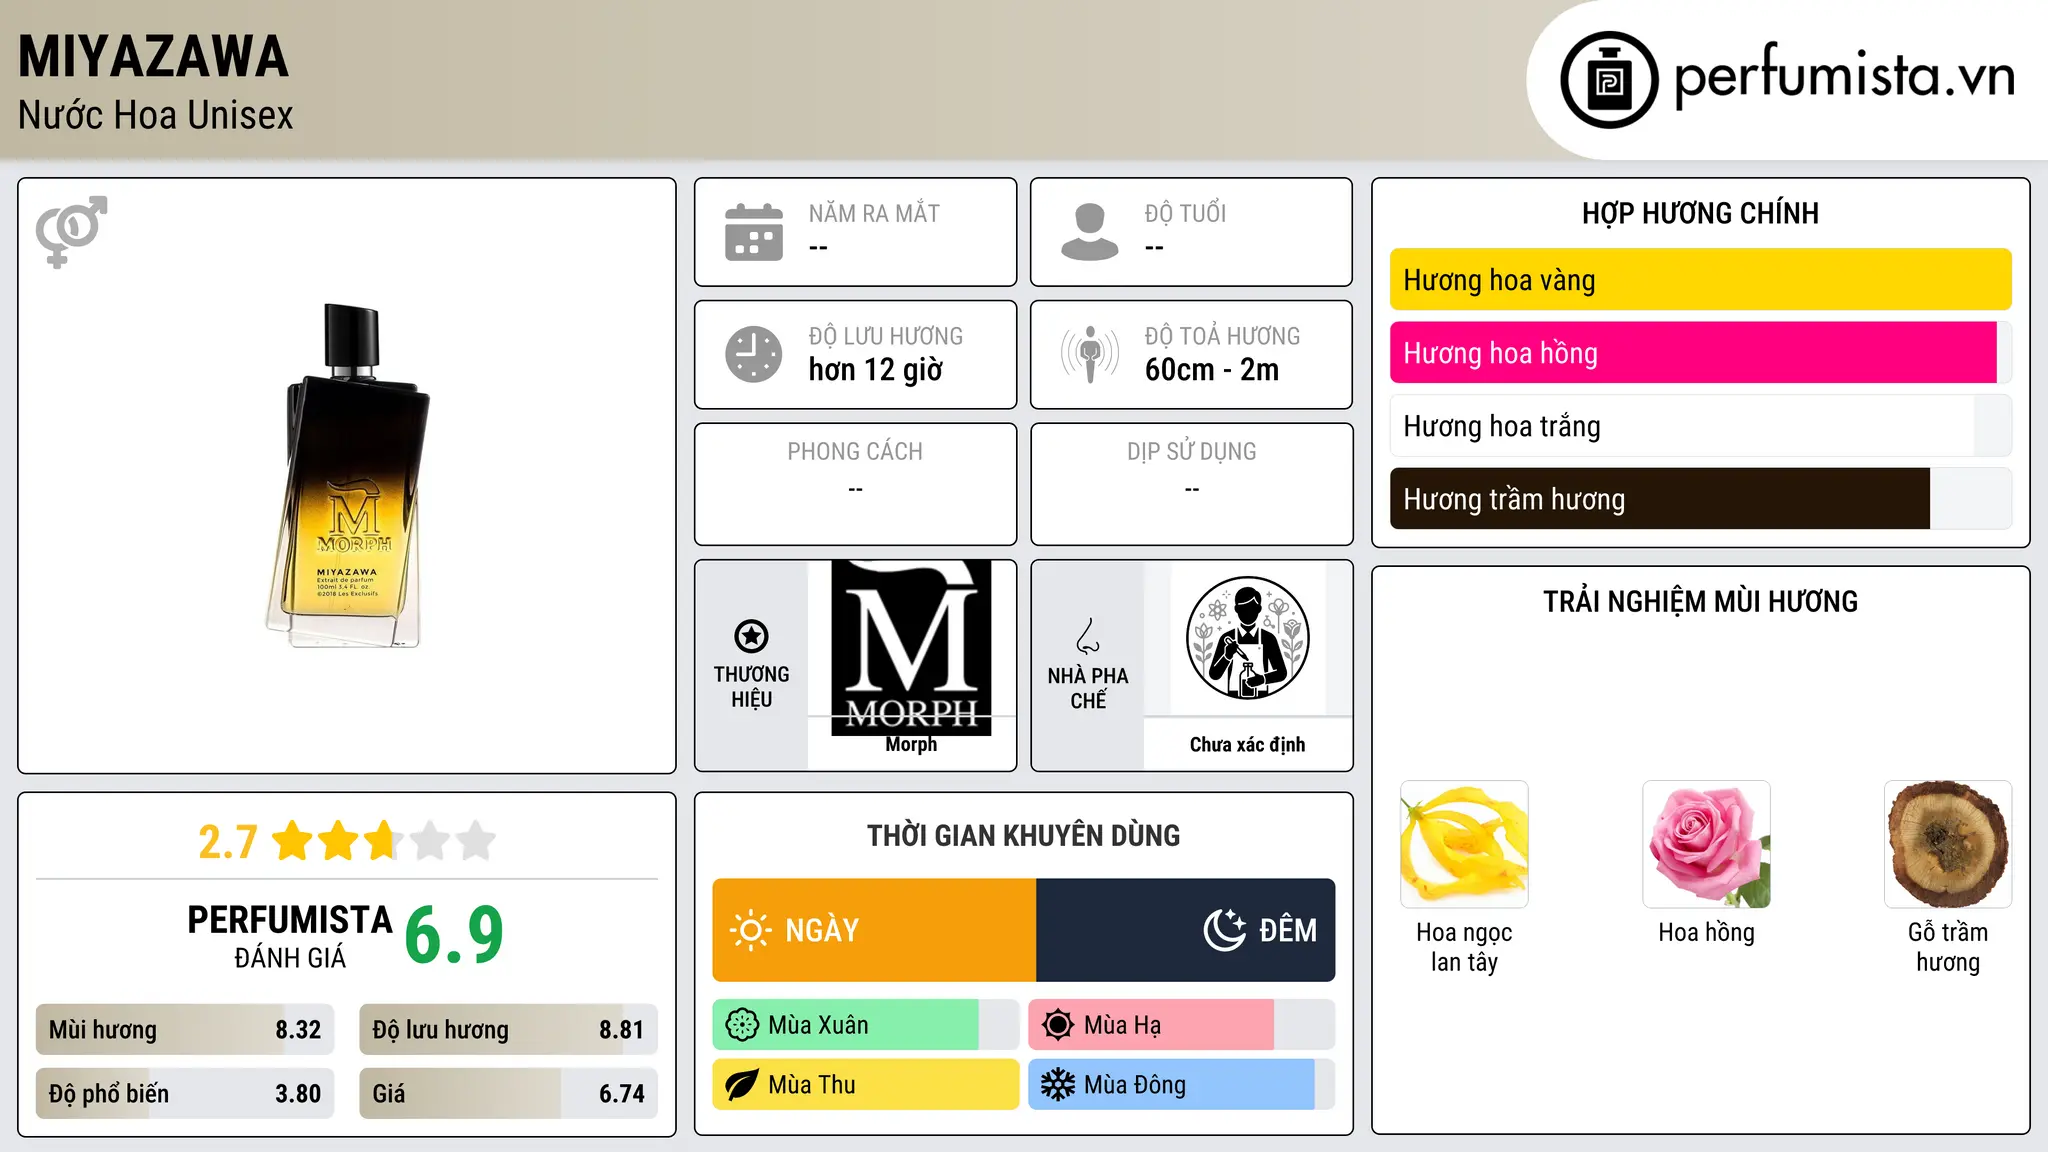The image size is (2048, 1152).
Task: Click the Độ lưu hương 8.81 score bar
Action: [x=508, y=1030]
